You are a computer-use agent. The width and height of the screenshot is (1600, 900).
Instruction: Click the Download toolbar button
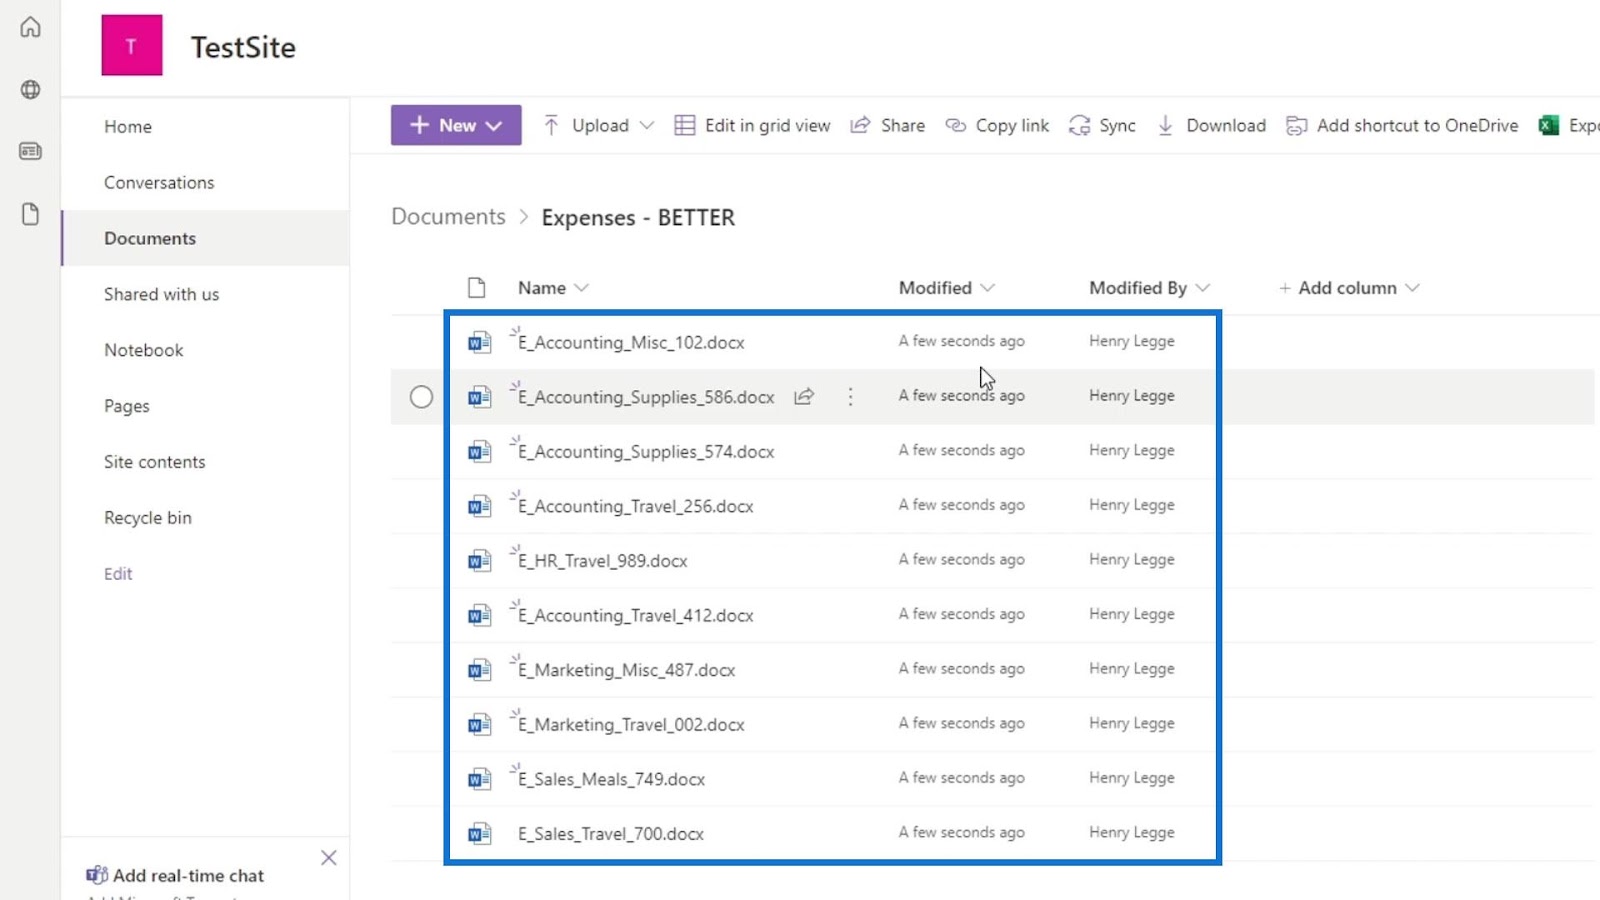[1211, 125]
